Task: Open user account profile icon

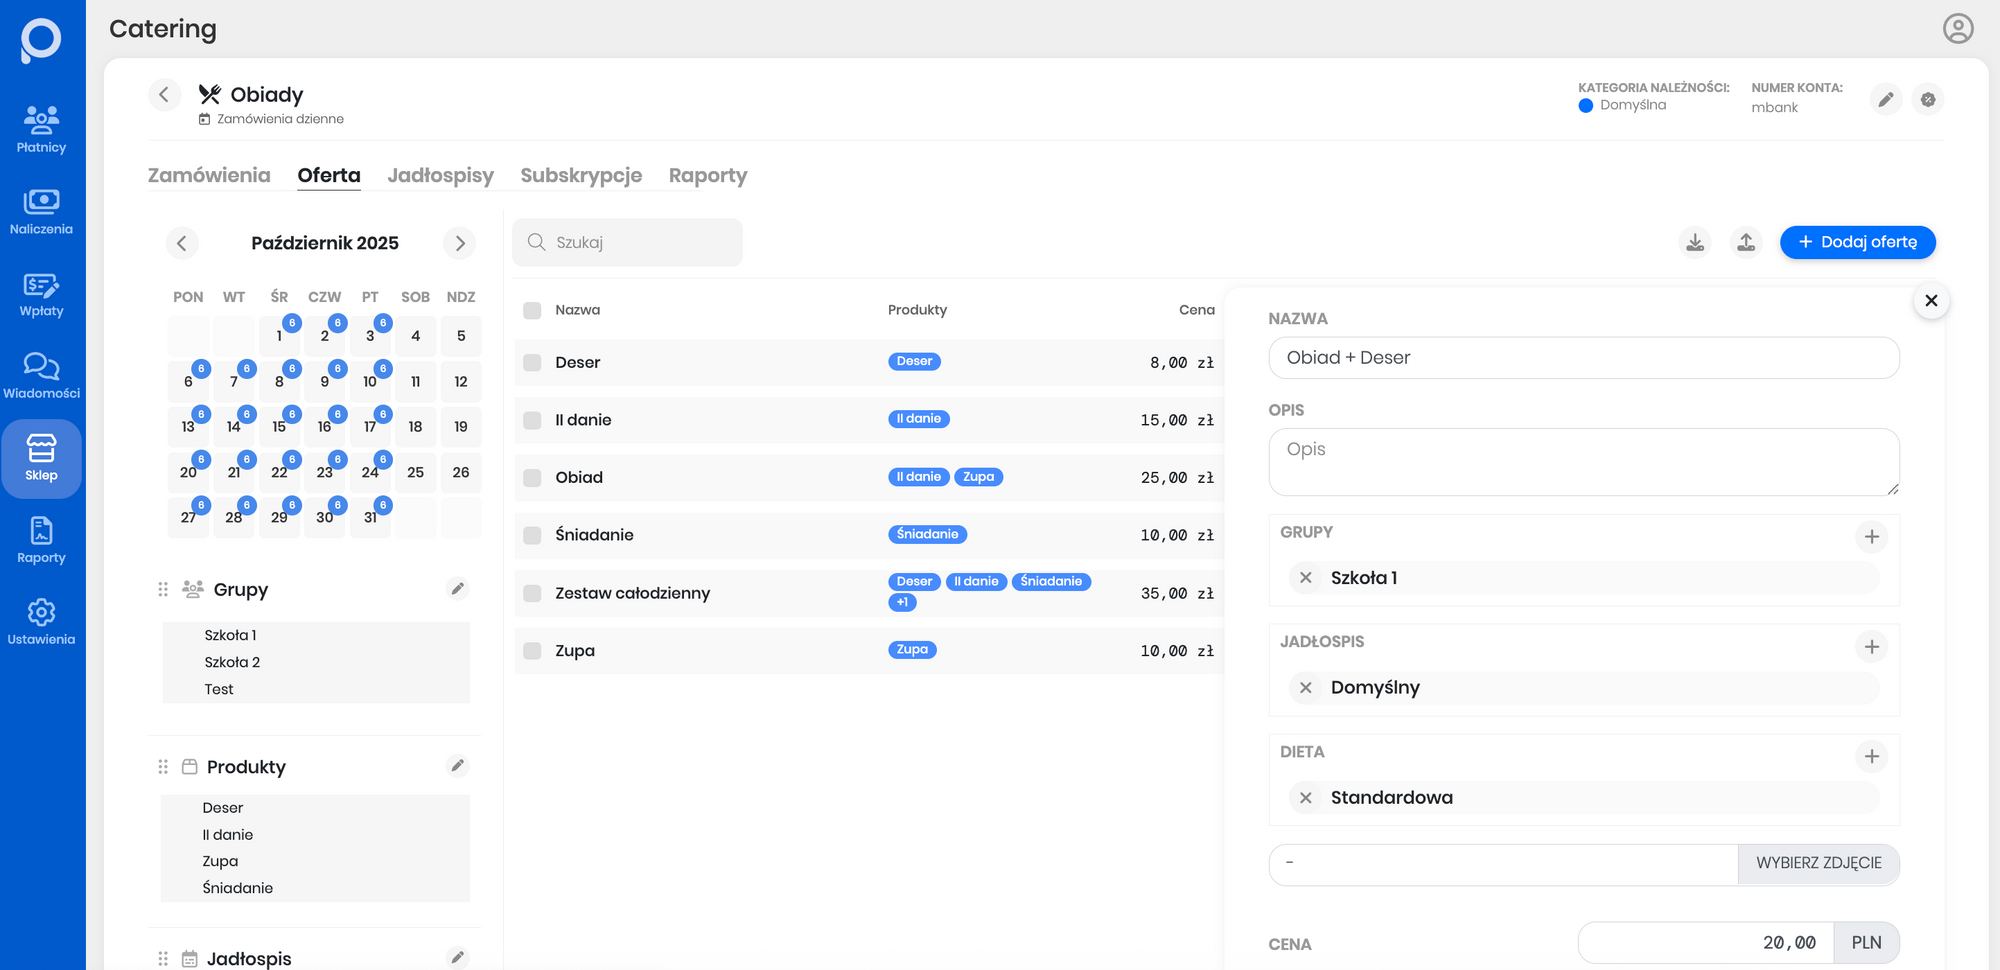Action: pos(1957,28)
